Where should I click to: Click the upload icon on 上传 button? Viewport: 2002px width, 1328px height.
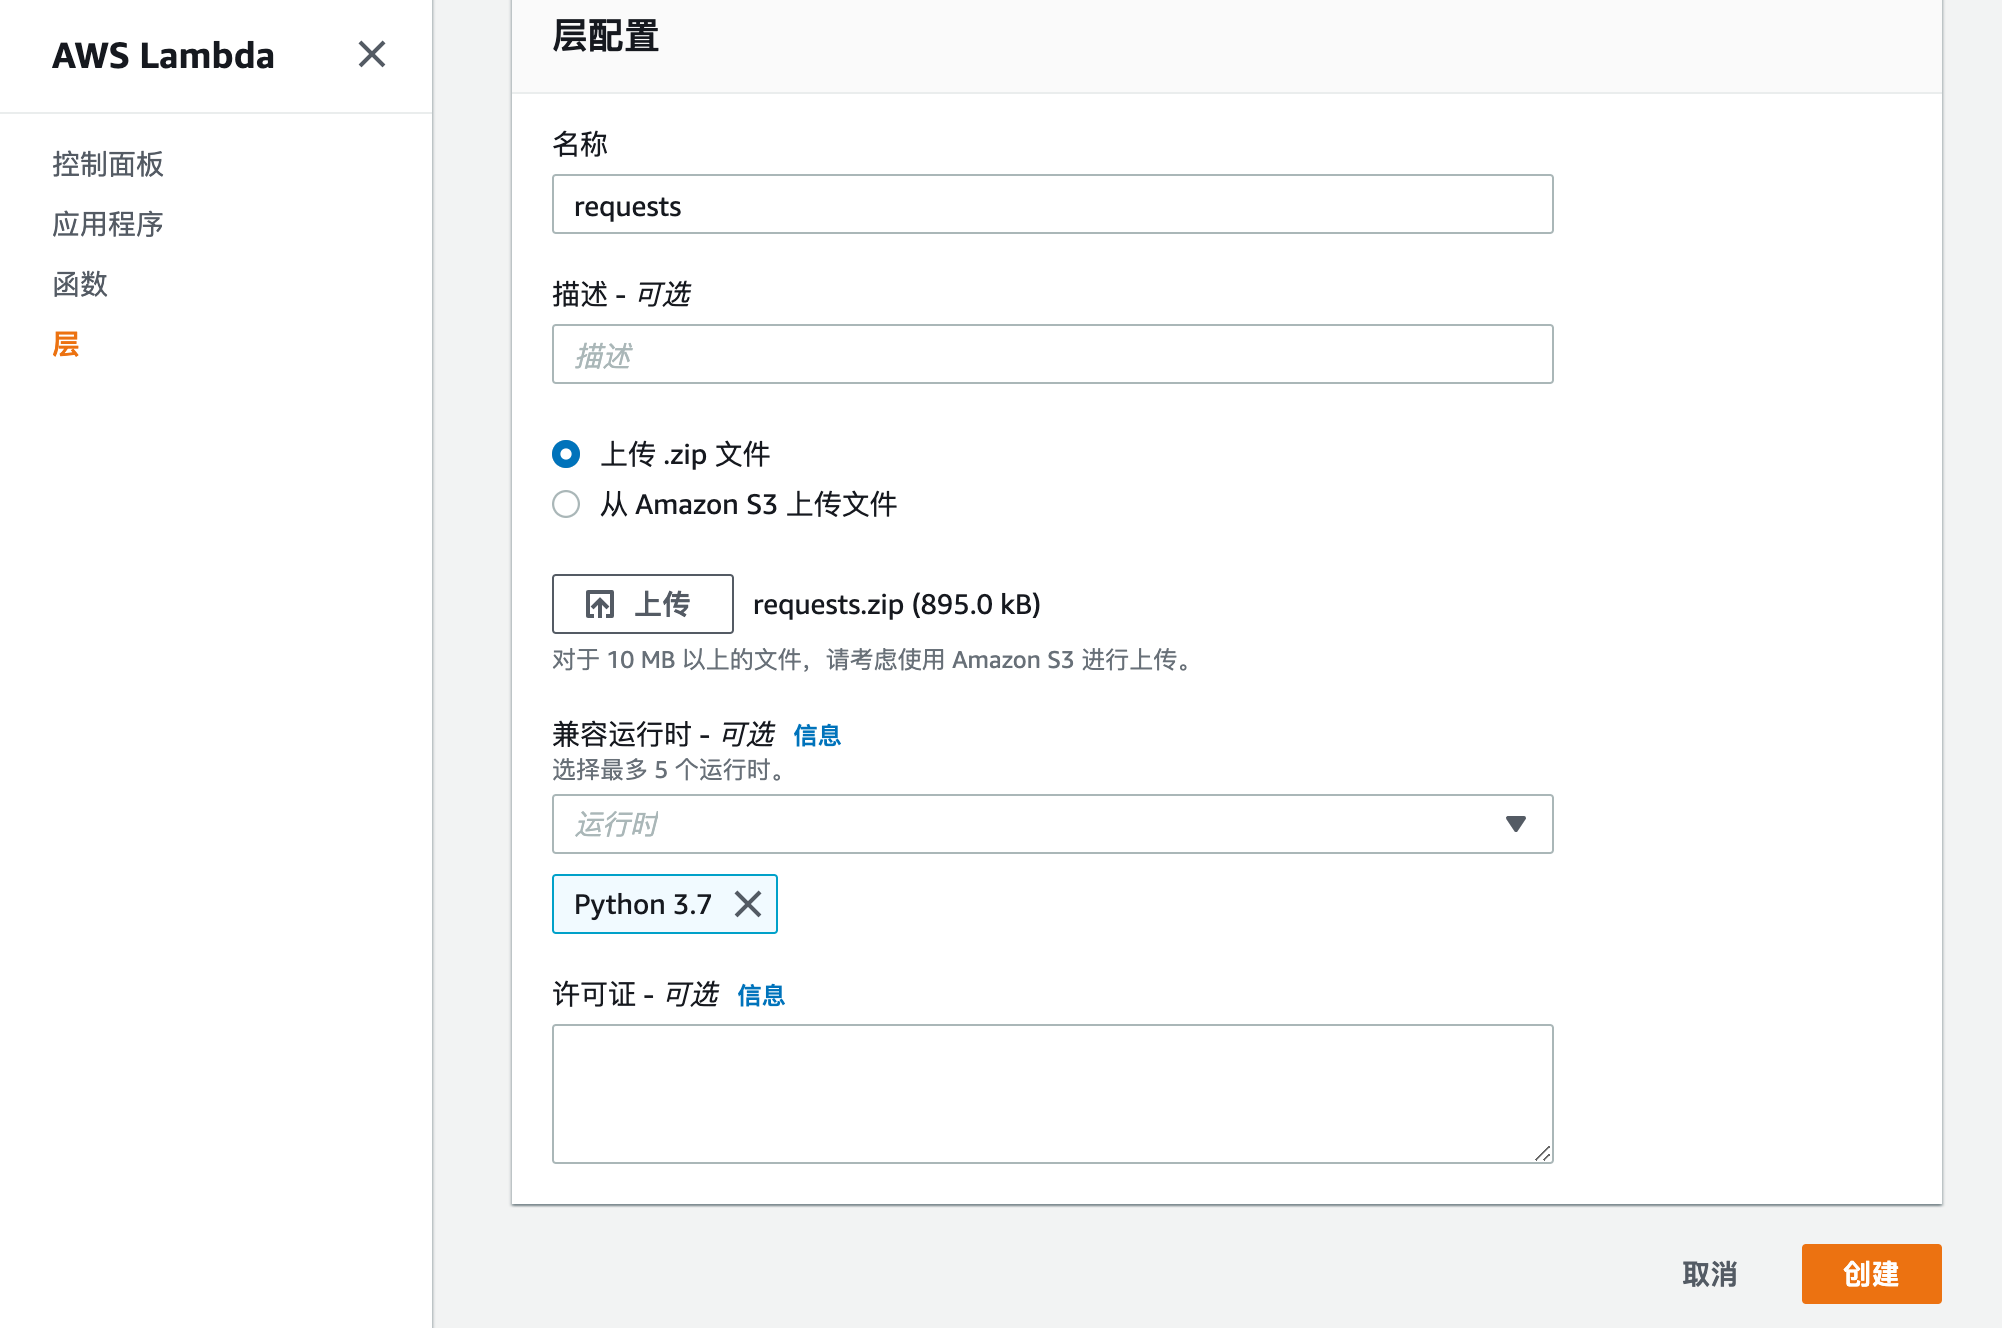[x=600, y=604]
